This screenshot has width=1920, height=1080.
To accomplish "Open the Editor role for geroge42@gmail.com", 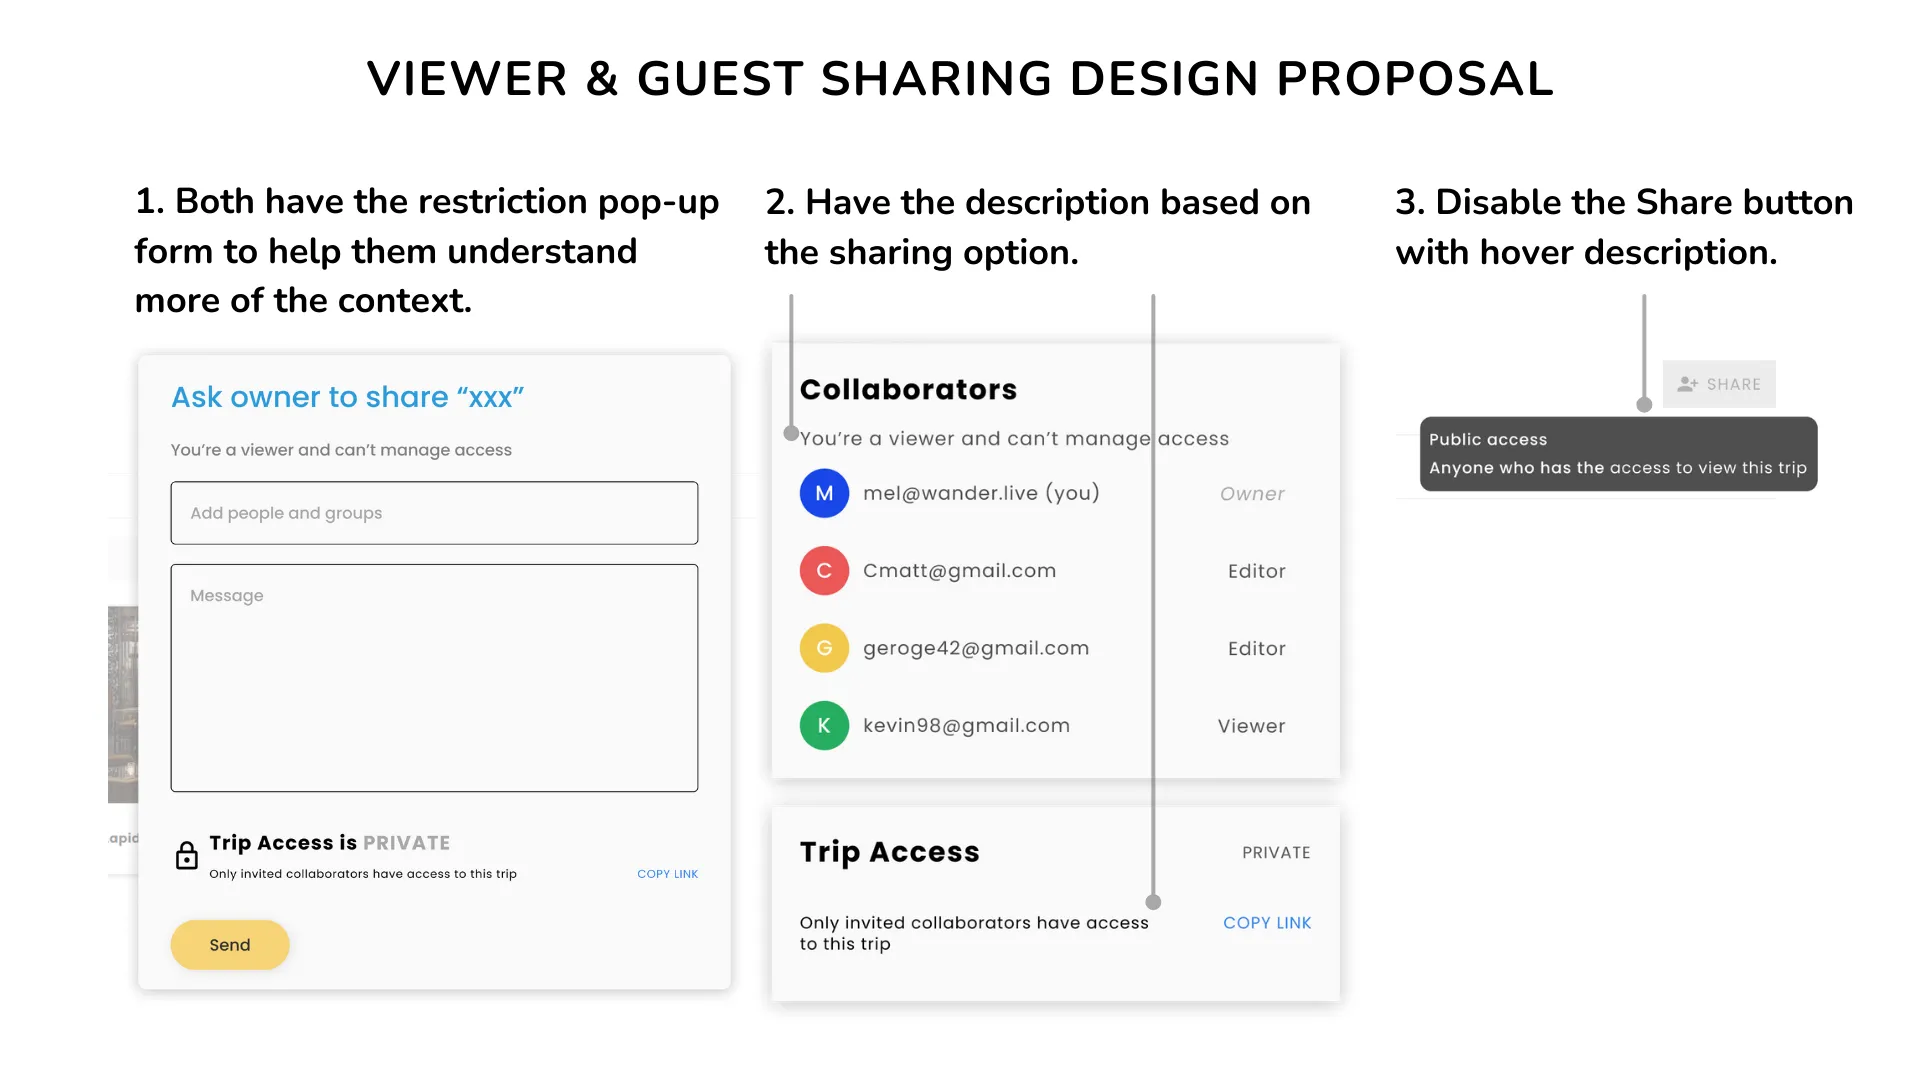I will click(1257, 649).
